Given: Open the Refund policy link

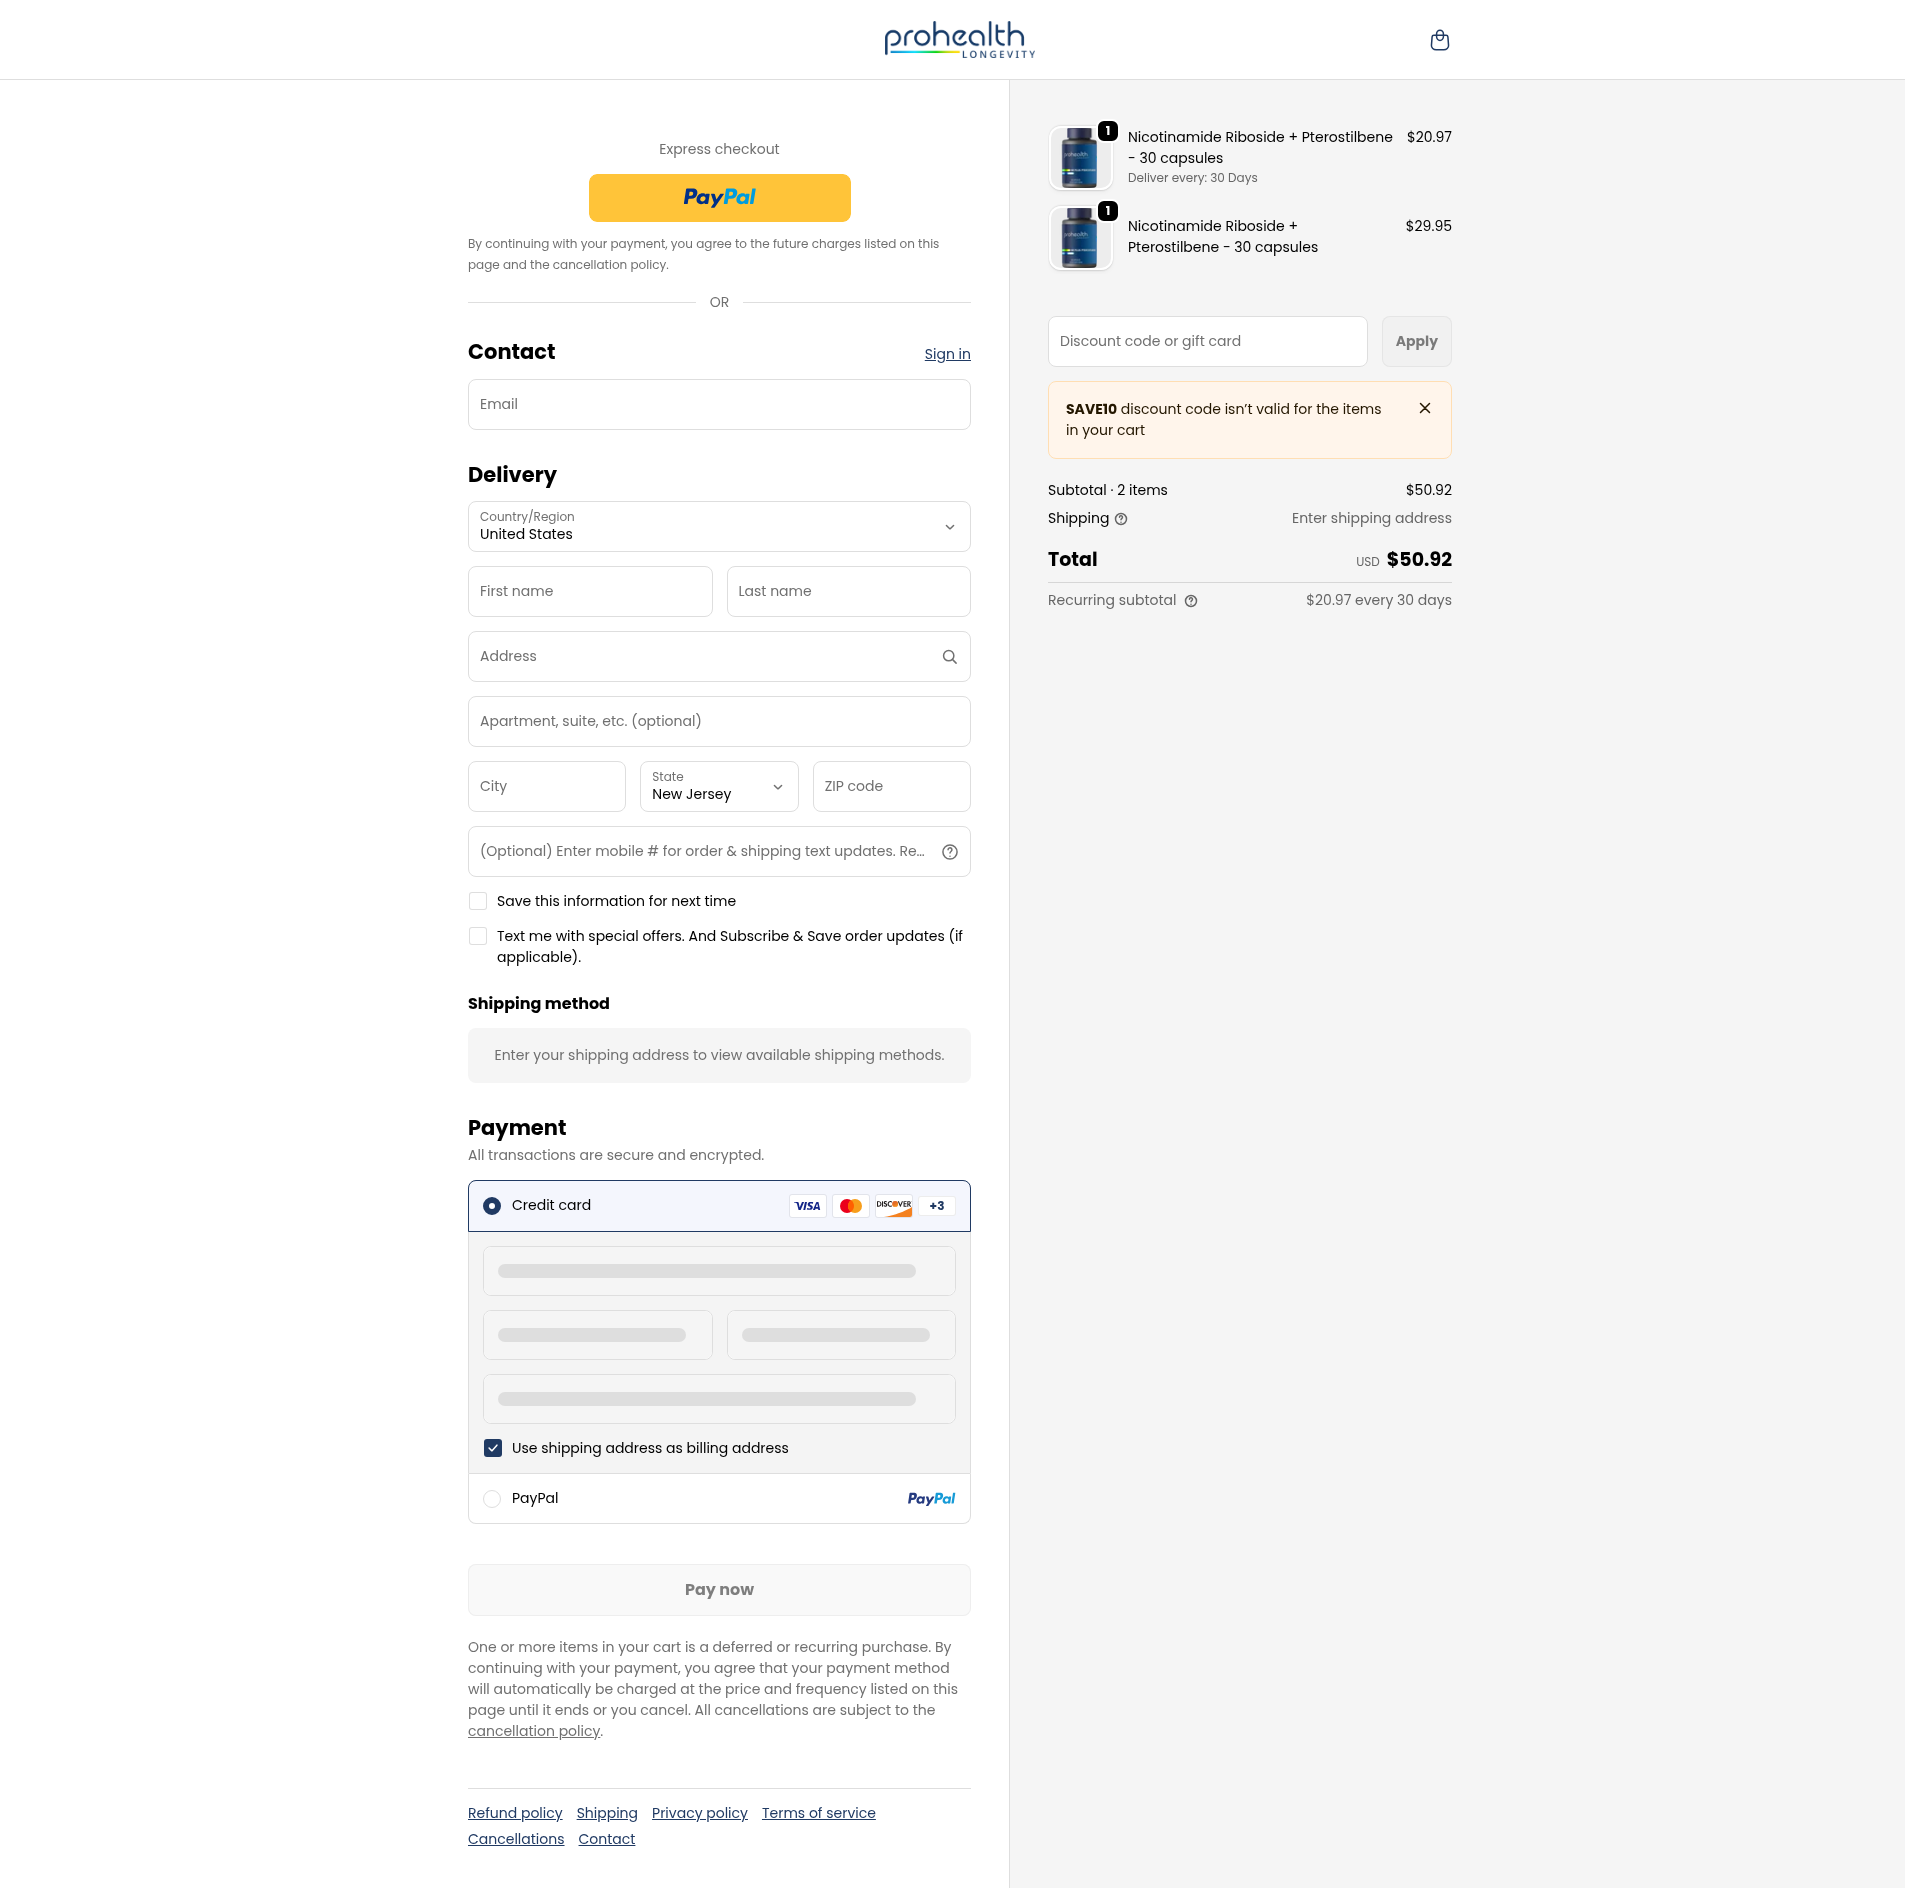Looking at the screenshot, I should click(514, 1813).
